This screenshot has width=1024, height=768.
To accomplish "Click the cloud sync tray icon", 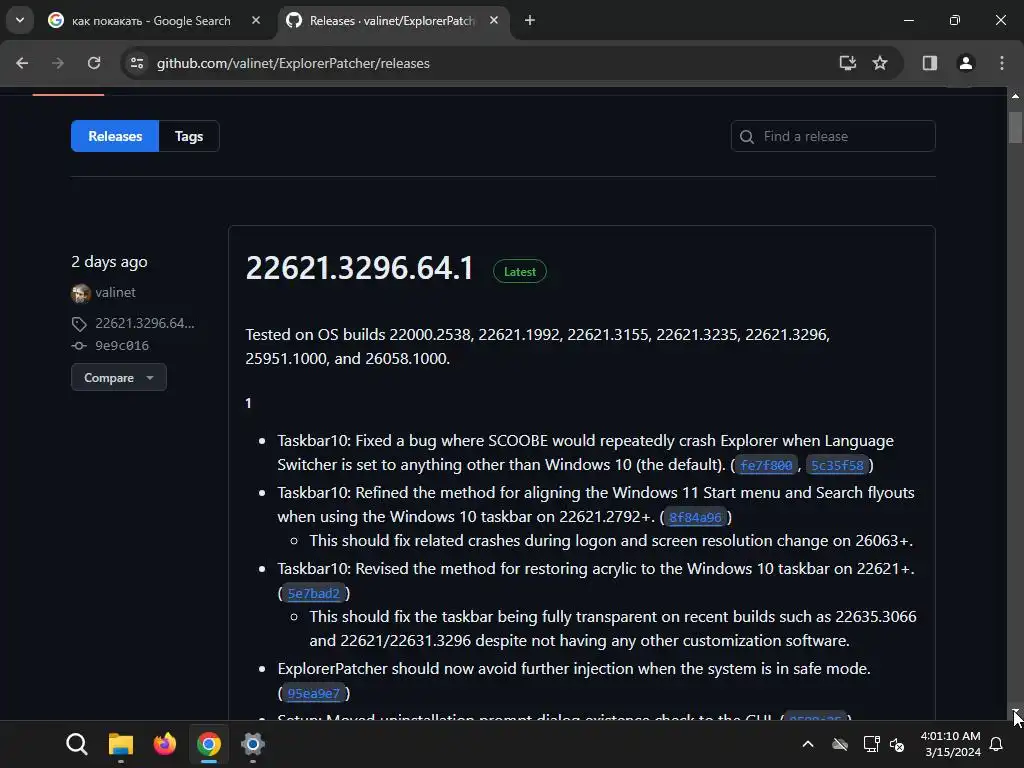I will [840, 744].
